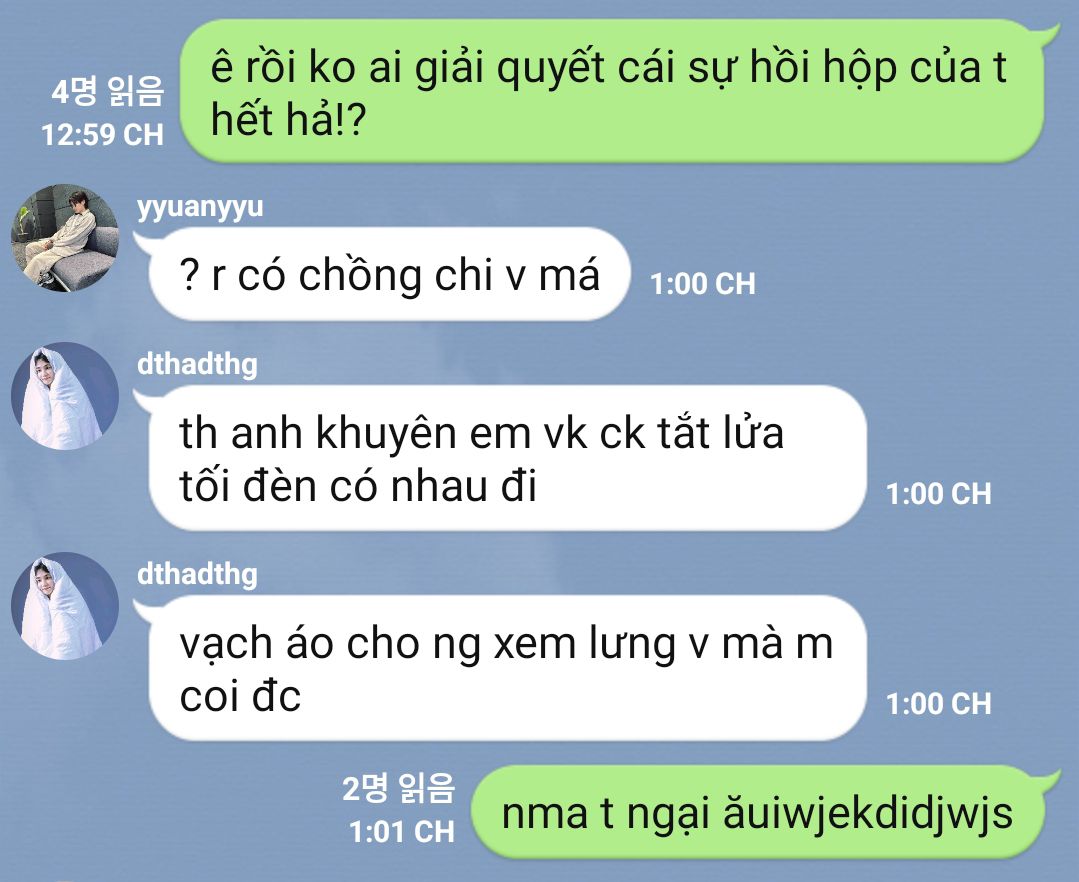1079x882 pixels.
Task: Click the yyuanyyu username label
Action: click(x=200, y=206)
